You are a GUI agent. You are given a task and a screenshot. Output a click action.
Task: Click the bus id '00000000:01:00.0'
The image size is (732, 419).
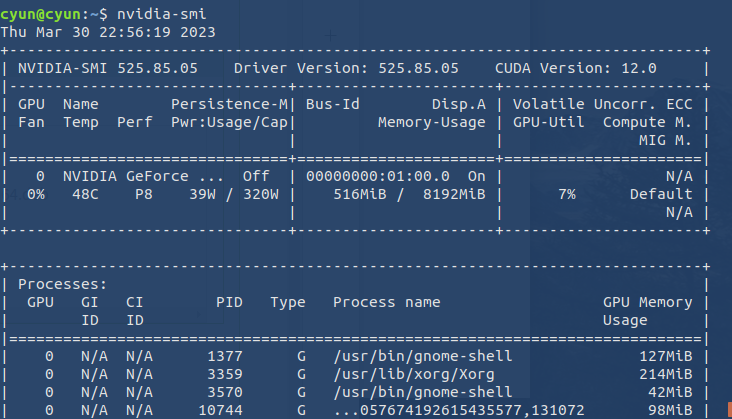378,176
